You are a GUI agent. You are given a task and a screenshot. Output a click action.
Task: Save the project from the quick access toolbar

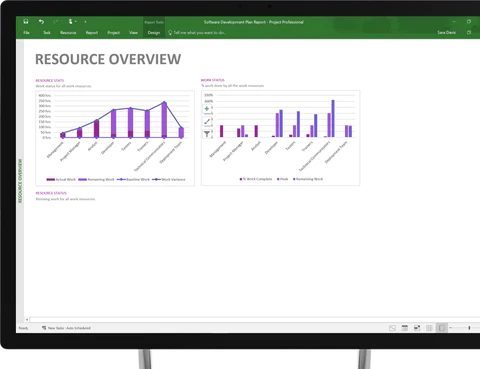[26, 22]
